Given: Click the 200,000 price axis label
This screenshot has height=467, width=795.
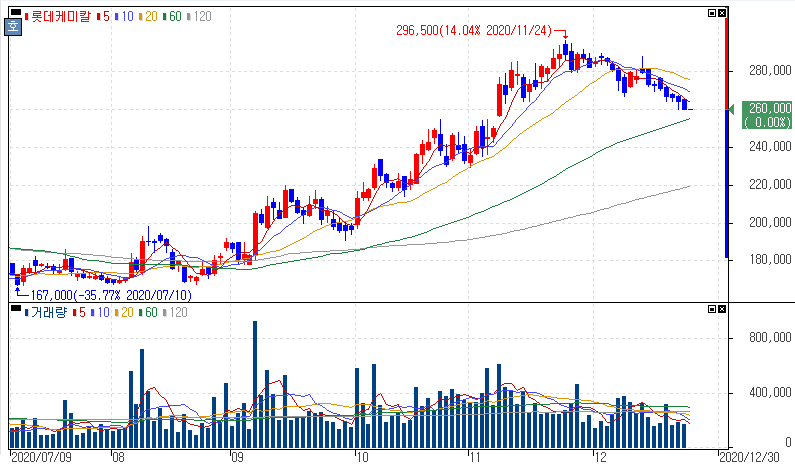Looking at the screenshot, I should pos(770,222).
